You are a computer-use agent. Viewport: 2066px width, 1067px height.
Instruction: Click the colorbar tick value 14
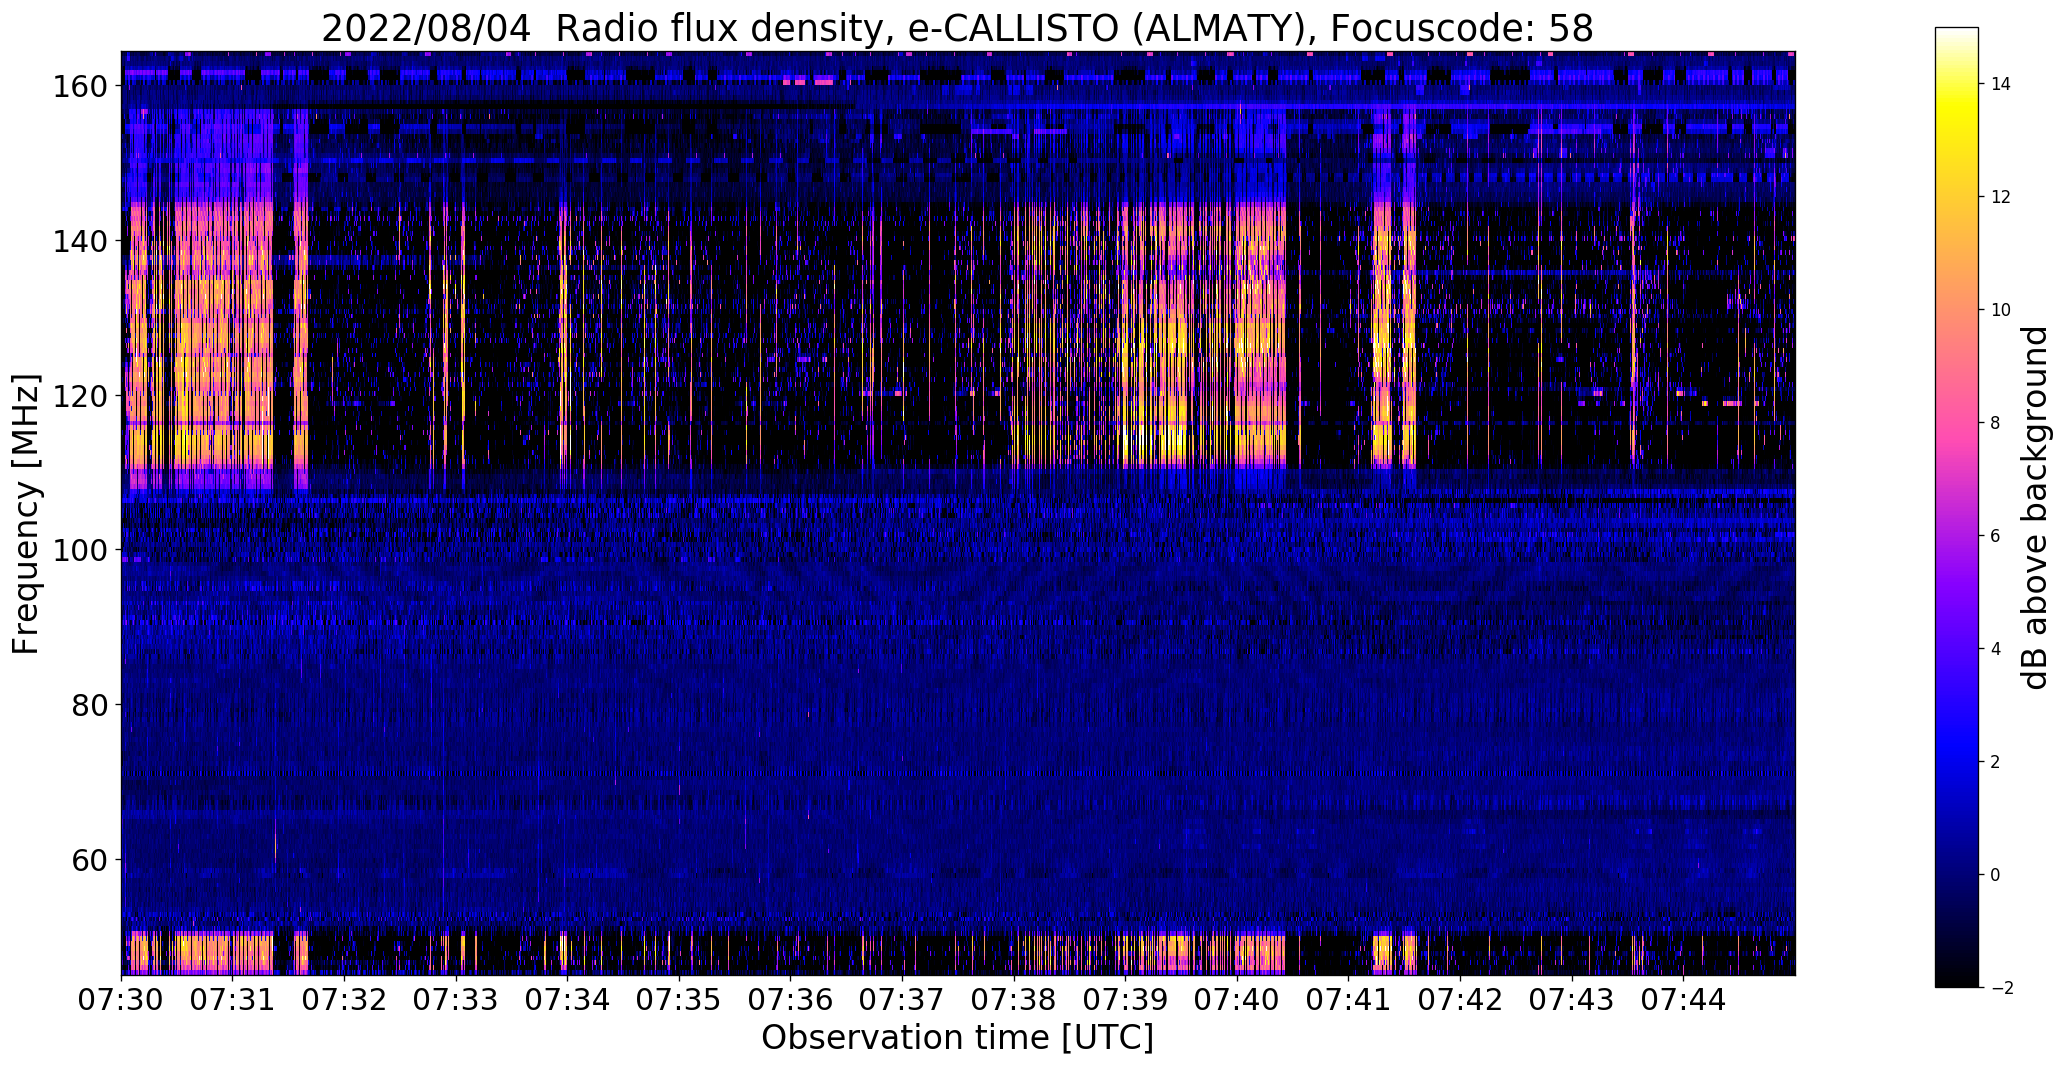pyautogui.click(x=2001, y=85)
